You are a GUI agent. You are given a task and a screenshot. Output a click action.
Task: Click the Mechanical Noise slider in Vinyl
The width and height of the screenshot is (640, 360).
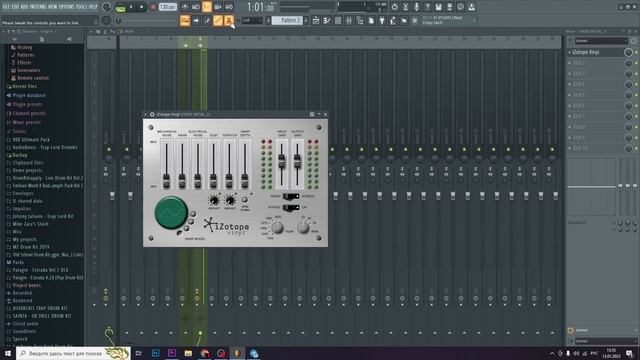click(166, 164)
